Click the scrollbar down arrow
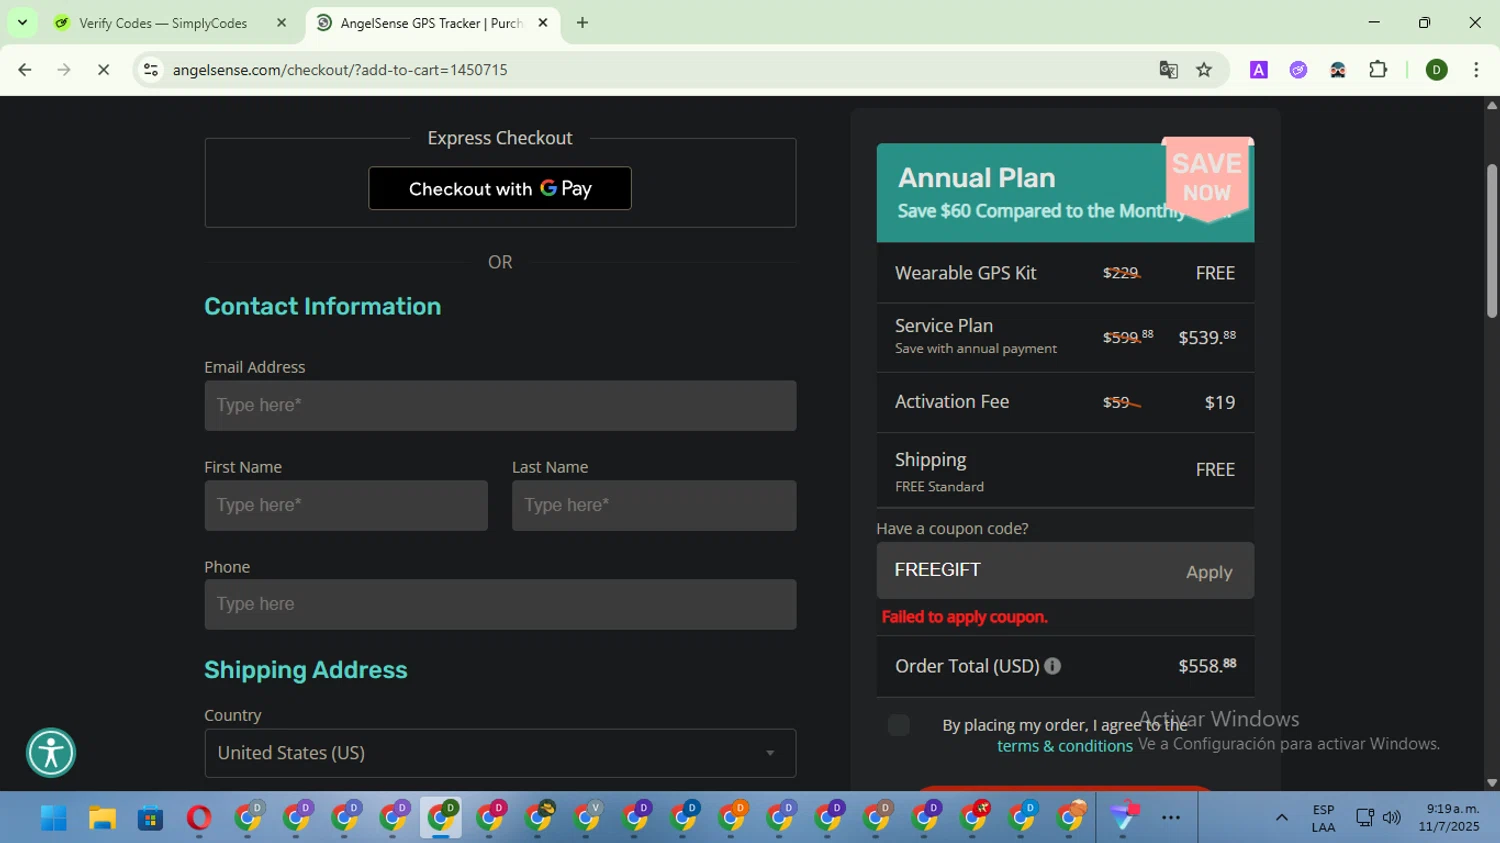 [x=1492, y=783]
